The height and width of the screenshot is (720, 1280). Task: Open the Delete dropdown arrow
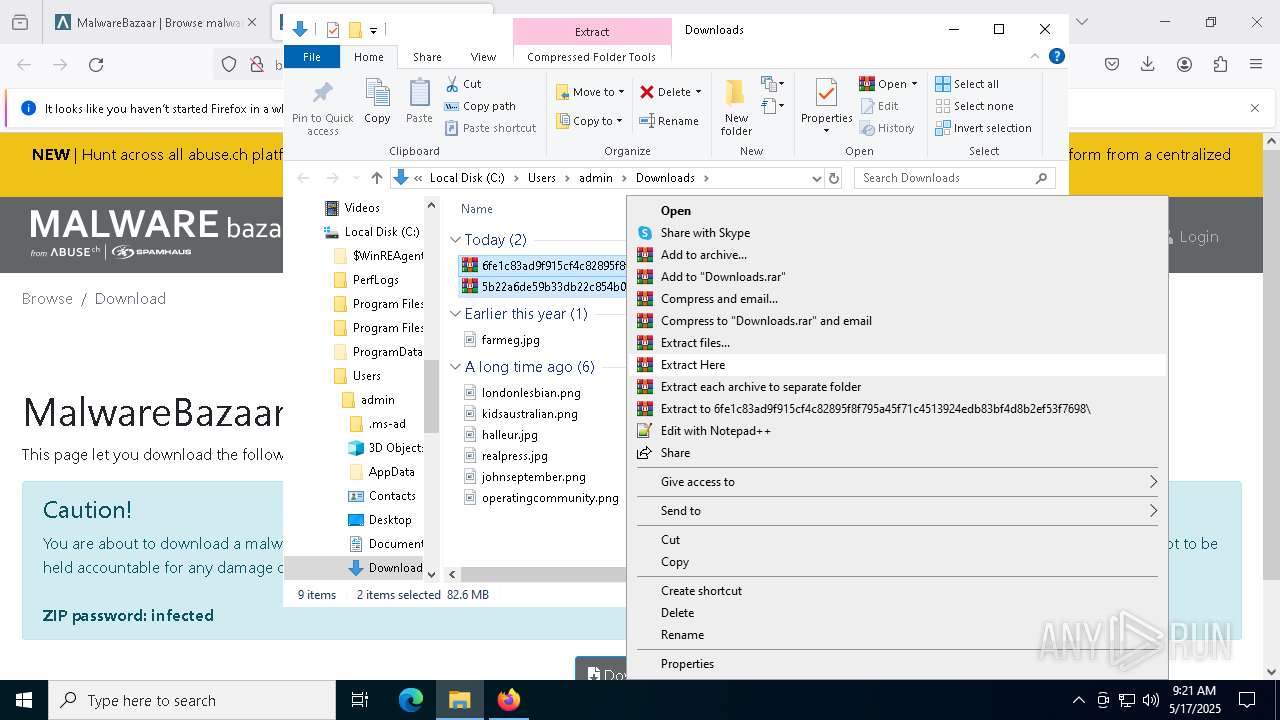coord(698,92)
